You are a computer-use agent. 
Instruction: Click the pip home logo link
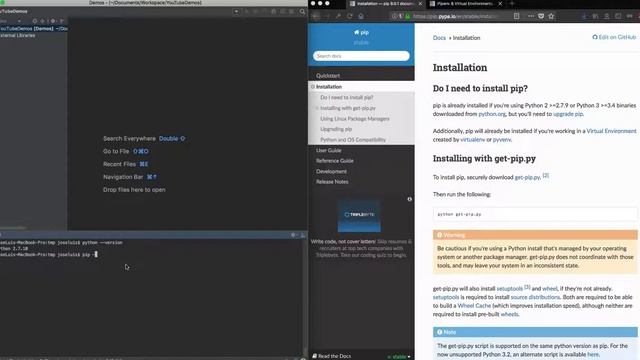[361, 32]
